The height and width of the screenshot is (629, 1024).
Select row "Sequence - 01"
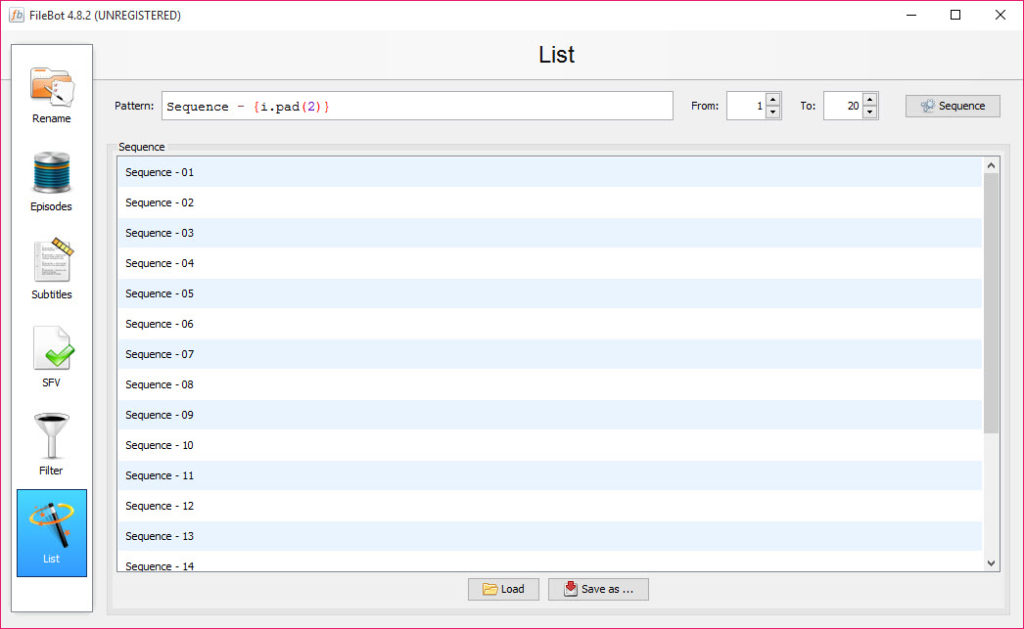(x=550, y=172)
